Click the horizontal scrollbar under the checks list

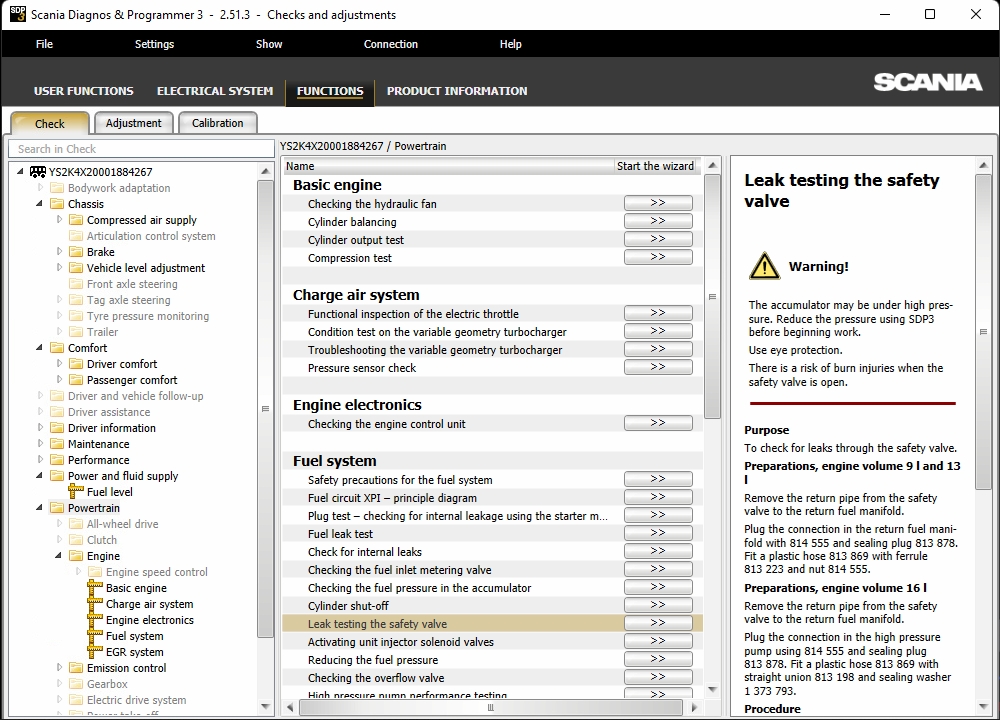point(490,707)
